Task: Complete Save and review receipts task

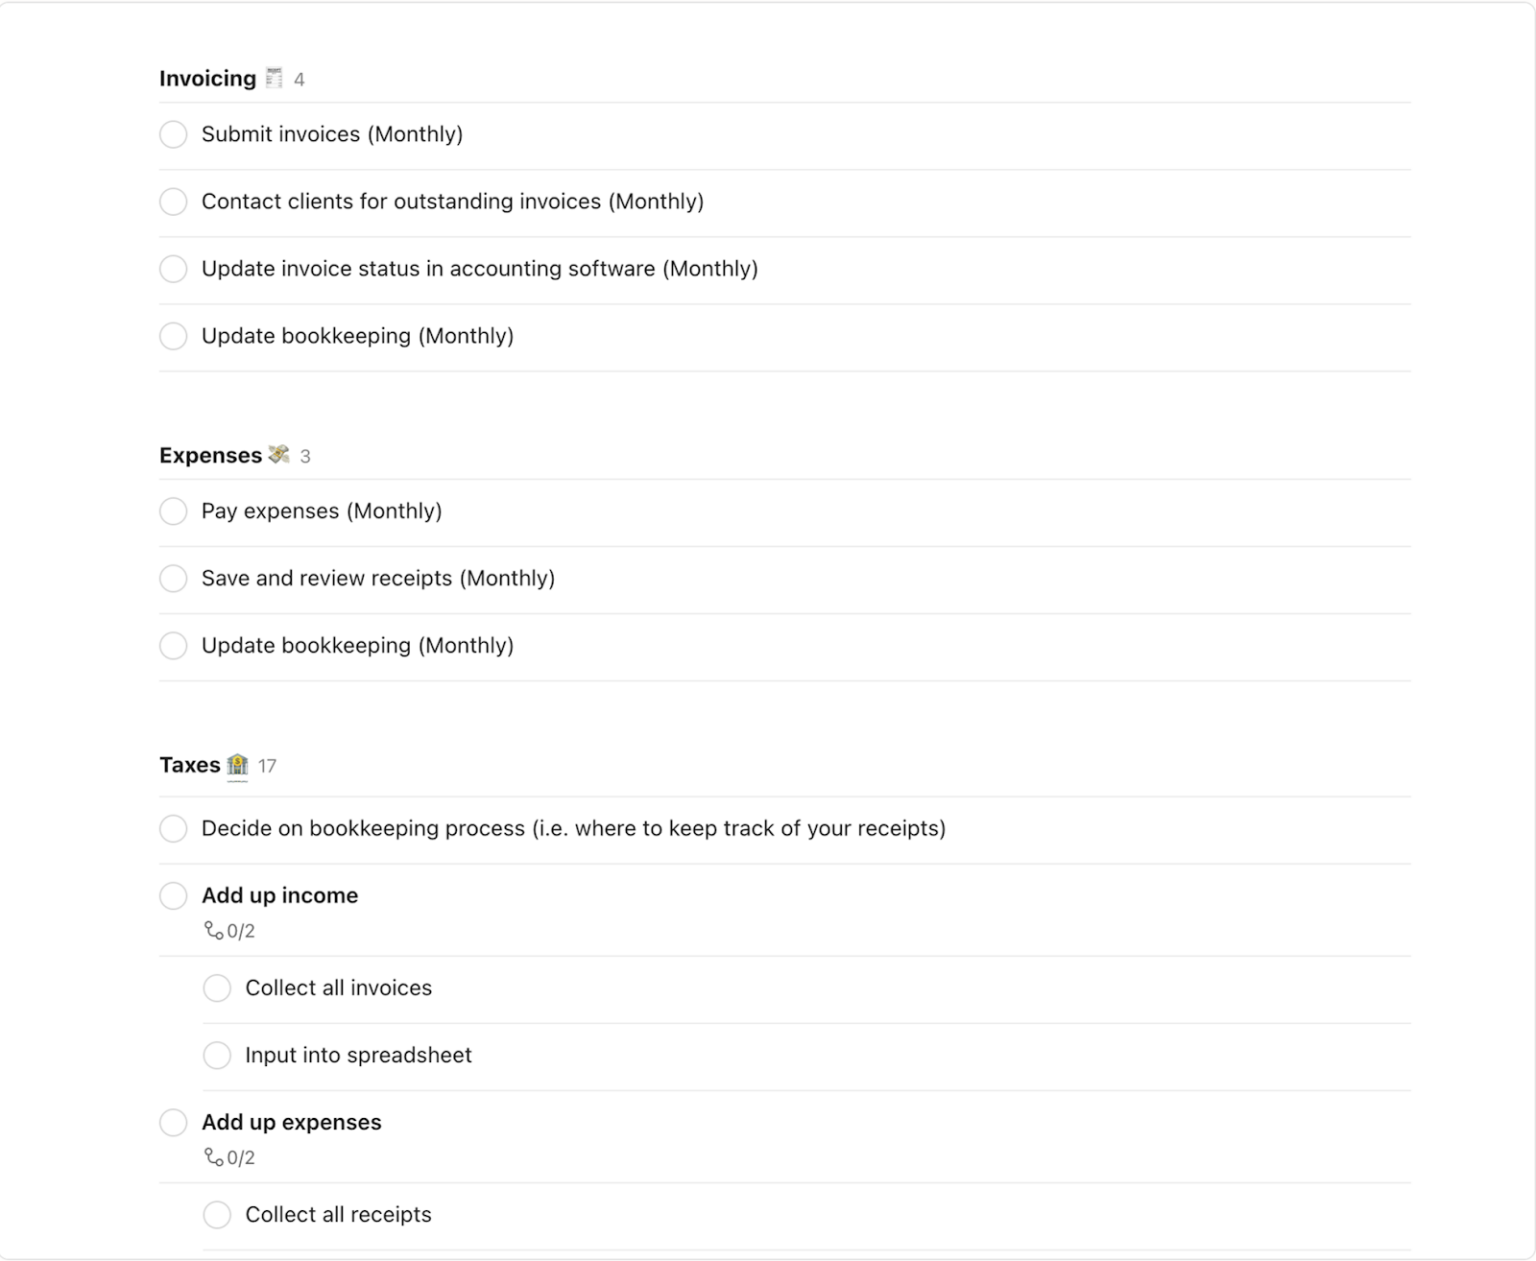Action: 173,578
